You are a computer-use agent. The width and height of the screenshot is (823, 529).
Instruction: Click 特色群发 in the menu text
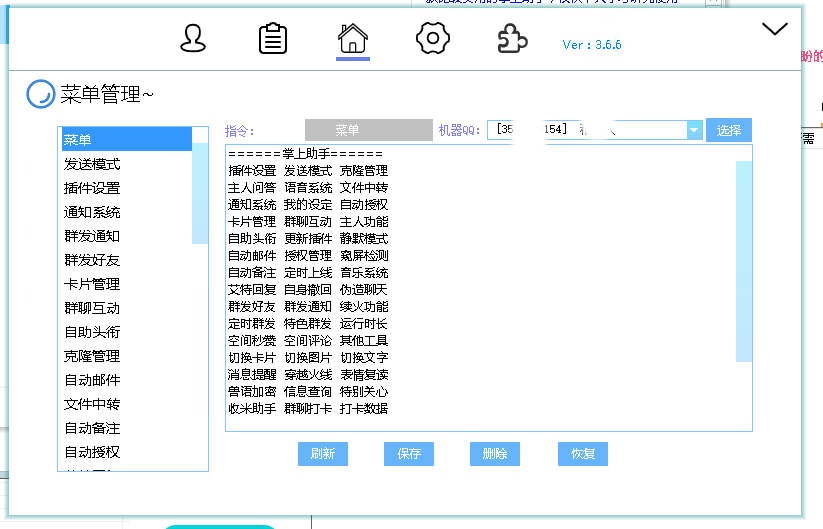[308, 324]
